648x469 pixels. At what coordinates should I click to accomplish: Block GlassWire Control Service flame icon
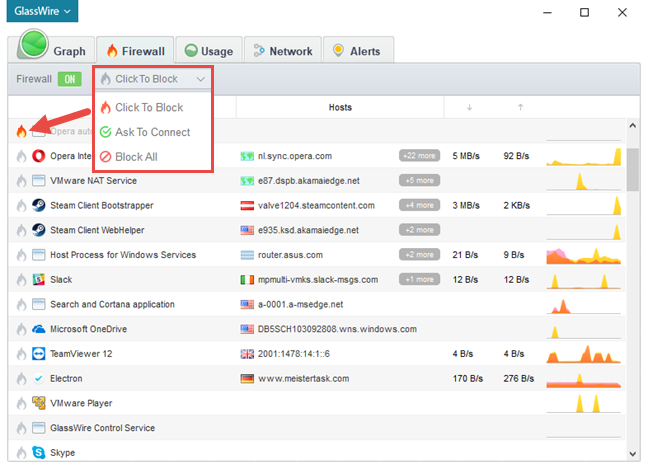click(21, 428)
